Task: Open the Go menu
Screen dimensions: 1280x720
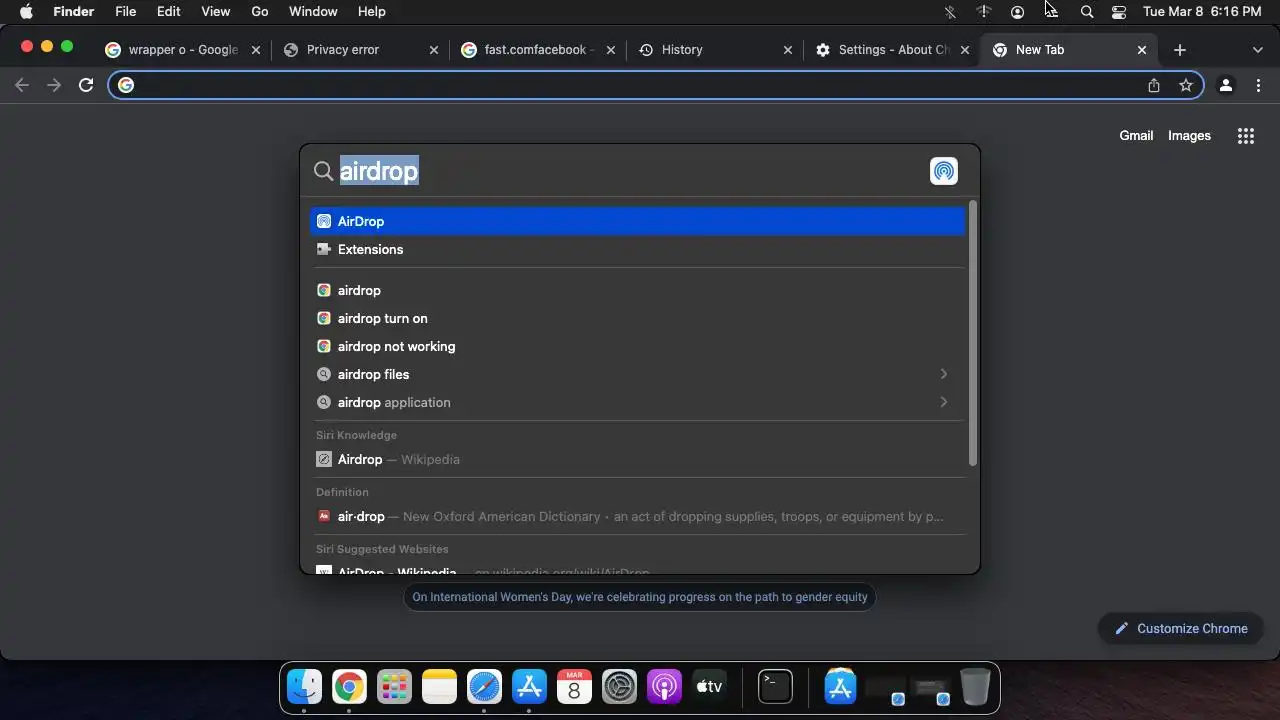Action: (x=260, y=12)
